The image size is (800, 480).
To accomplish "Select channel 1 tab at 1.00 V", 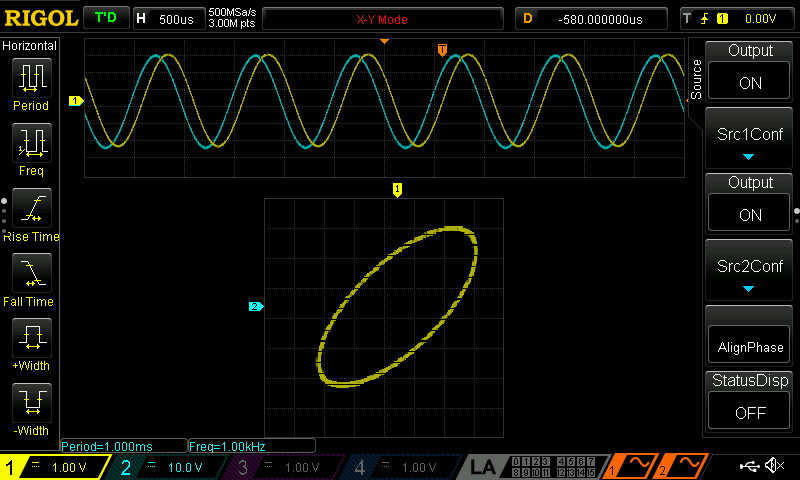I will [x=55, y=467].
